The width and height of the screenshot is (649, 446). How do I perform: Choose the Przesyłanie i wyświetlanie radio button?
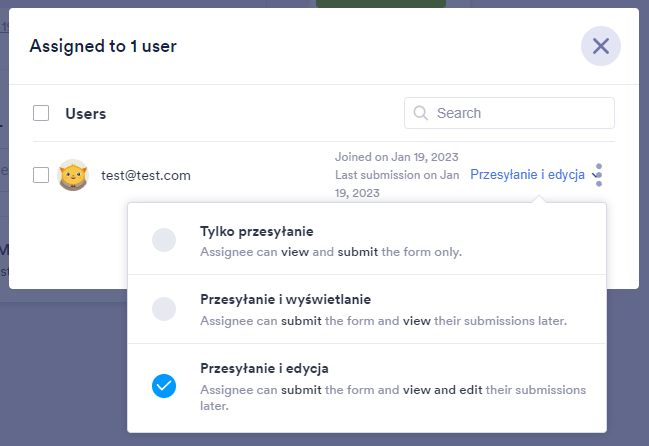point(164,309)
